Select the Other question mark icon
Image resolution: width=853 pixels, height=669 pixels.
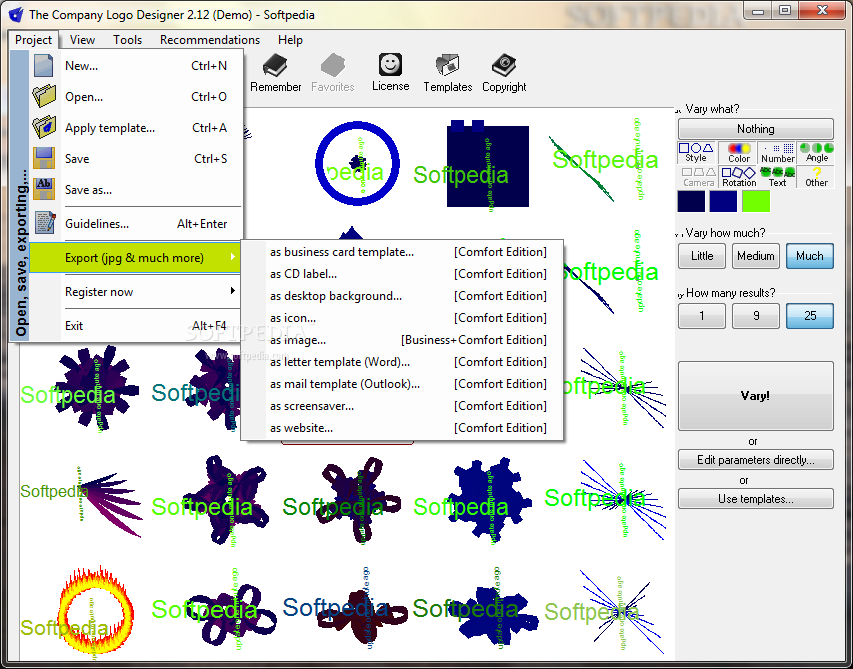pos(817,177)
